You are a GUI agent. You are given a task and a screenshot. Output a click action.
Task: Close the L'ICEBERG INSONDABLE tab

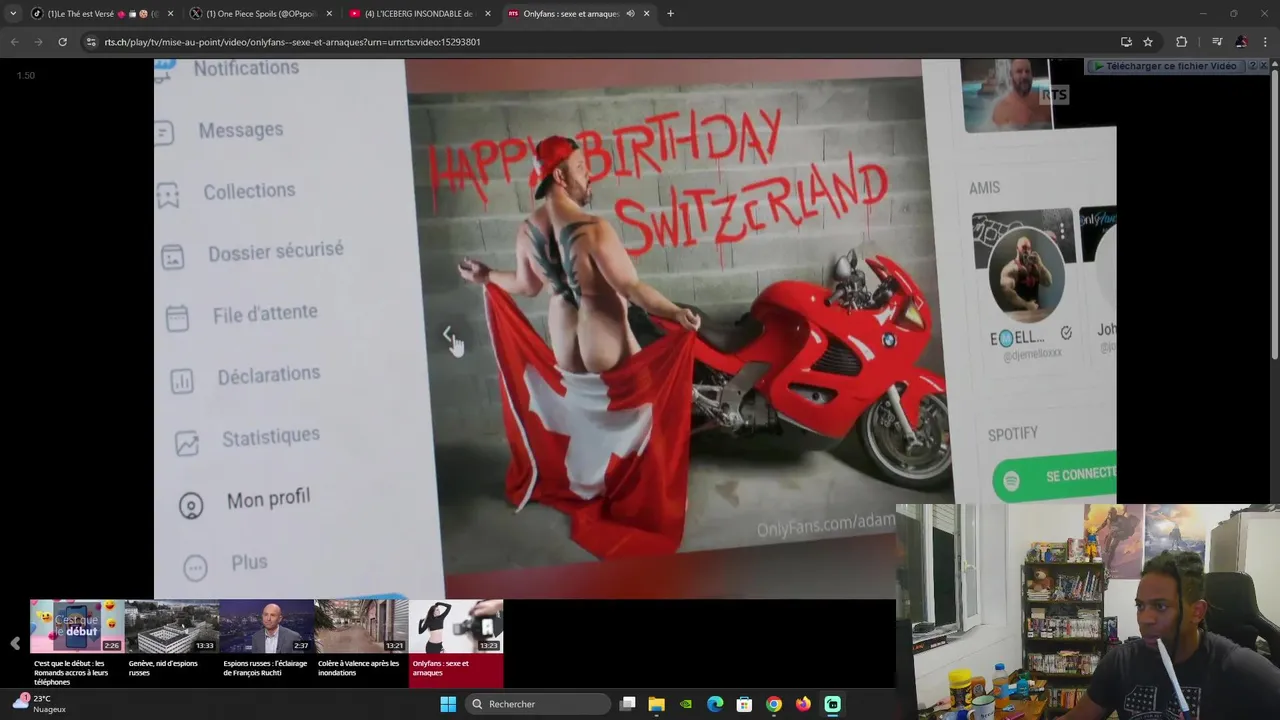point(488,14)
